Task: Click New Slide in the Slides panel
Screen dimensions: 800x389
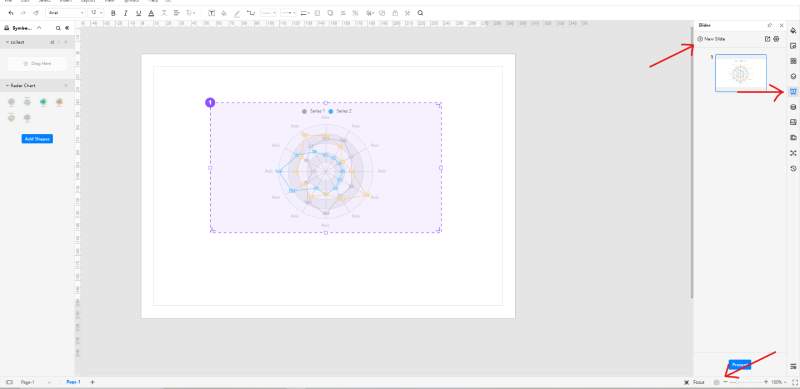Action: [711, 39]
